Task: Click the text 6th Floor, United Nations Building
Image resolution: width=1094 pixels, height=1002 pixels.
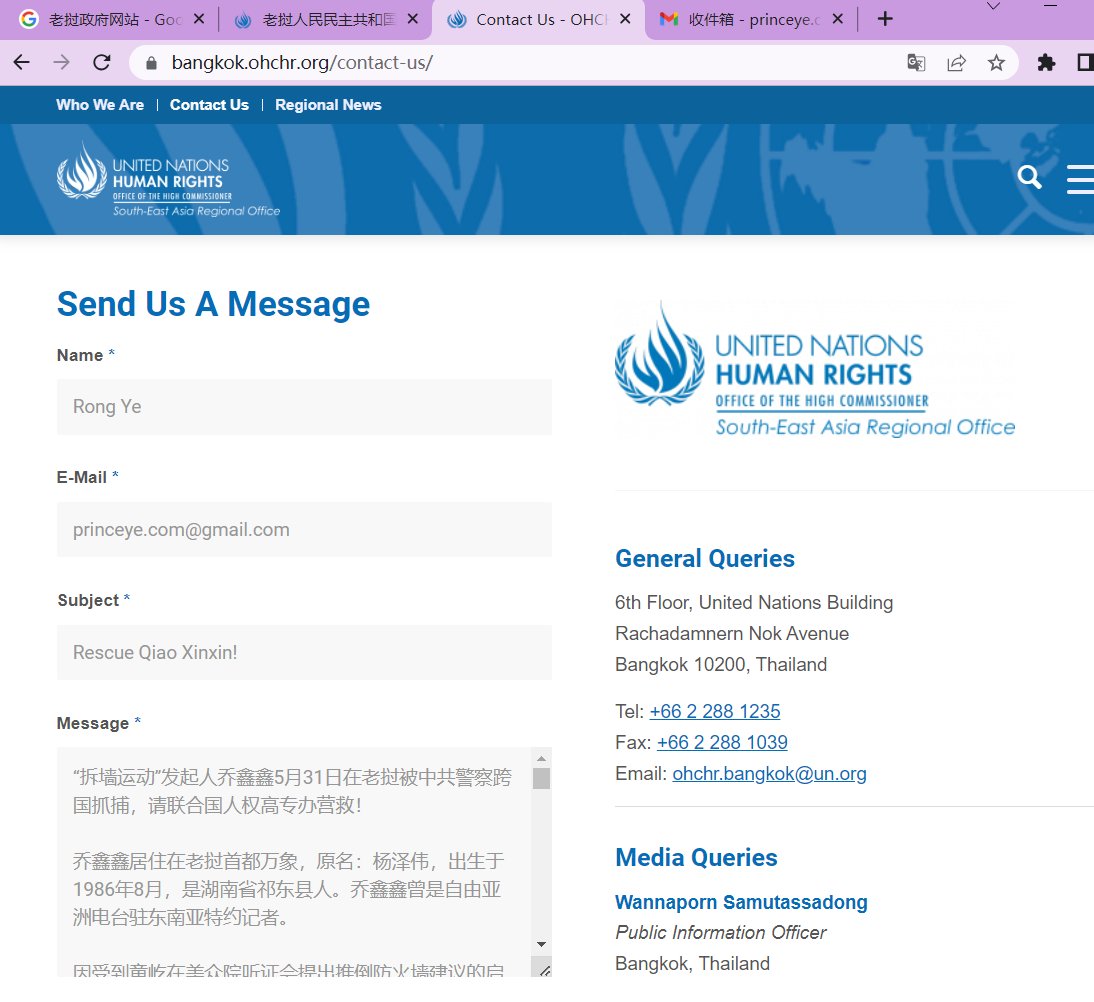Action: (x=754, y=602)
